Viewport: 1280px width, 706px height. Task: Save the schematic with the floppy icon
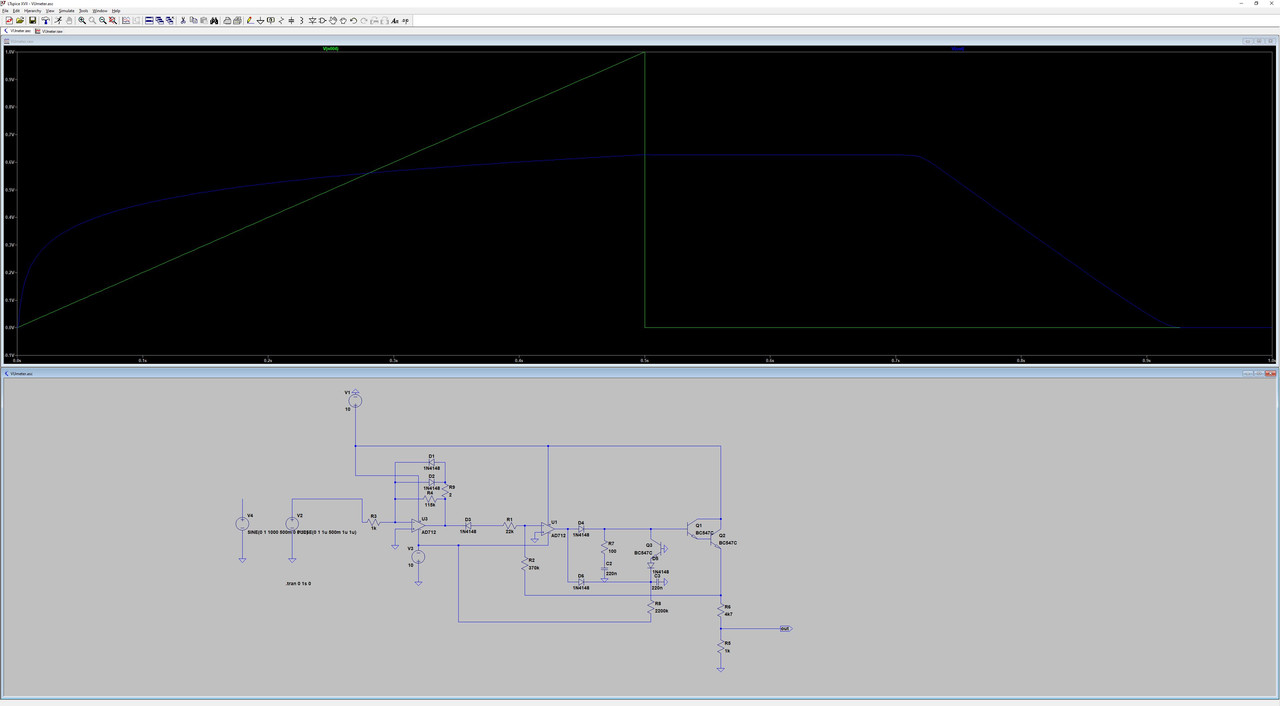click(x=32, y=20)
